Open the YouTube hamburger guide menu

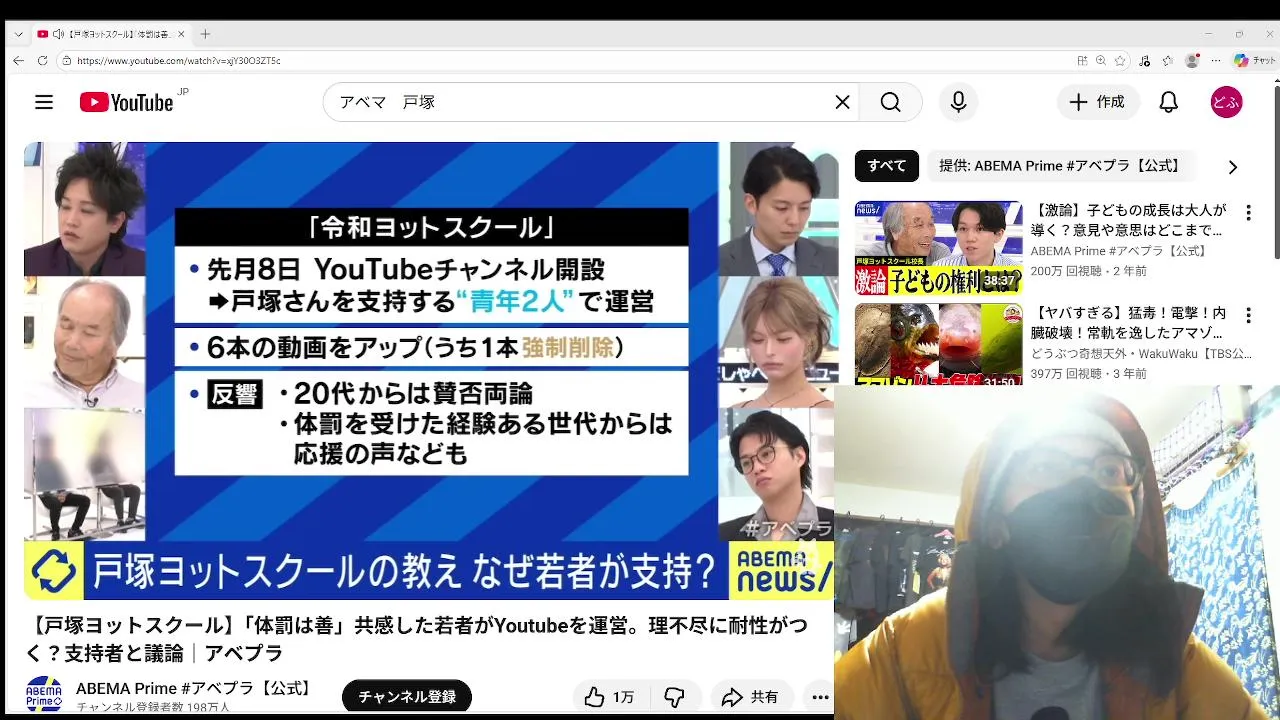[44, 102]
